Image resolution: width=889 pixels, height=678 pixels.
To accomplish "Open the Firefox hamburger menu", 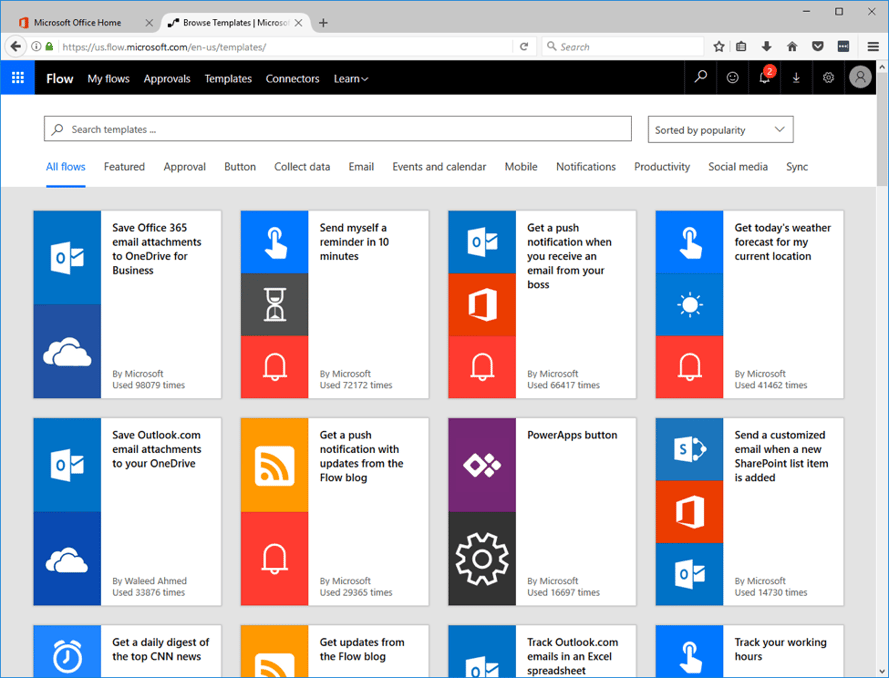I will [x=873, y=46].
